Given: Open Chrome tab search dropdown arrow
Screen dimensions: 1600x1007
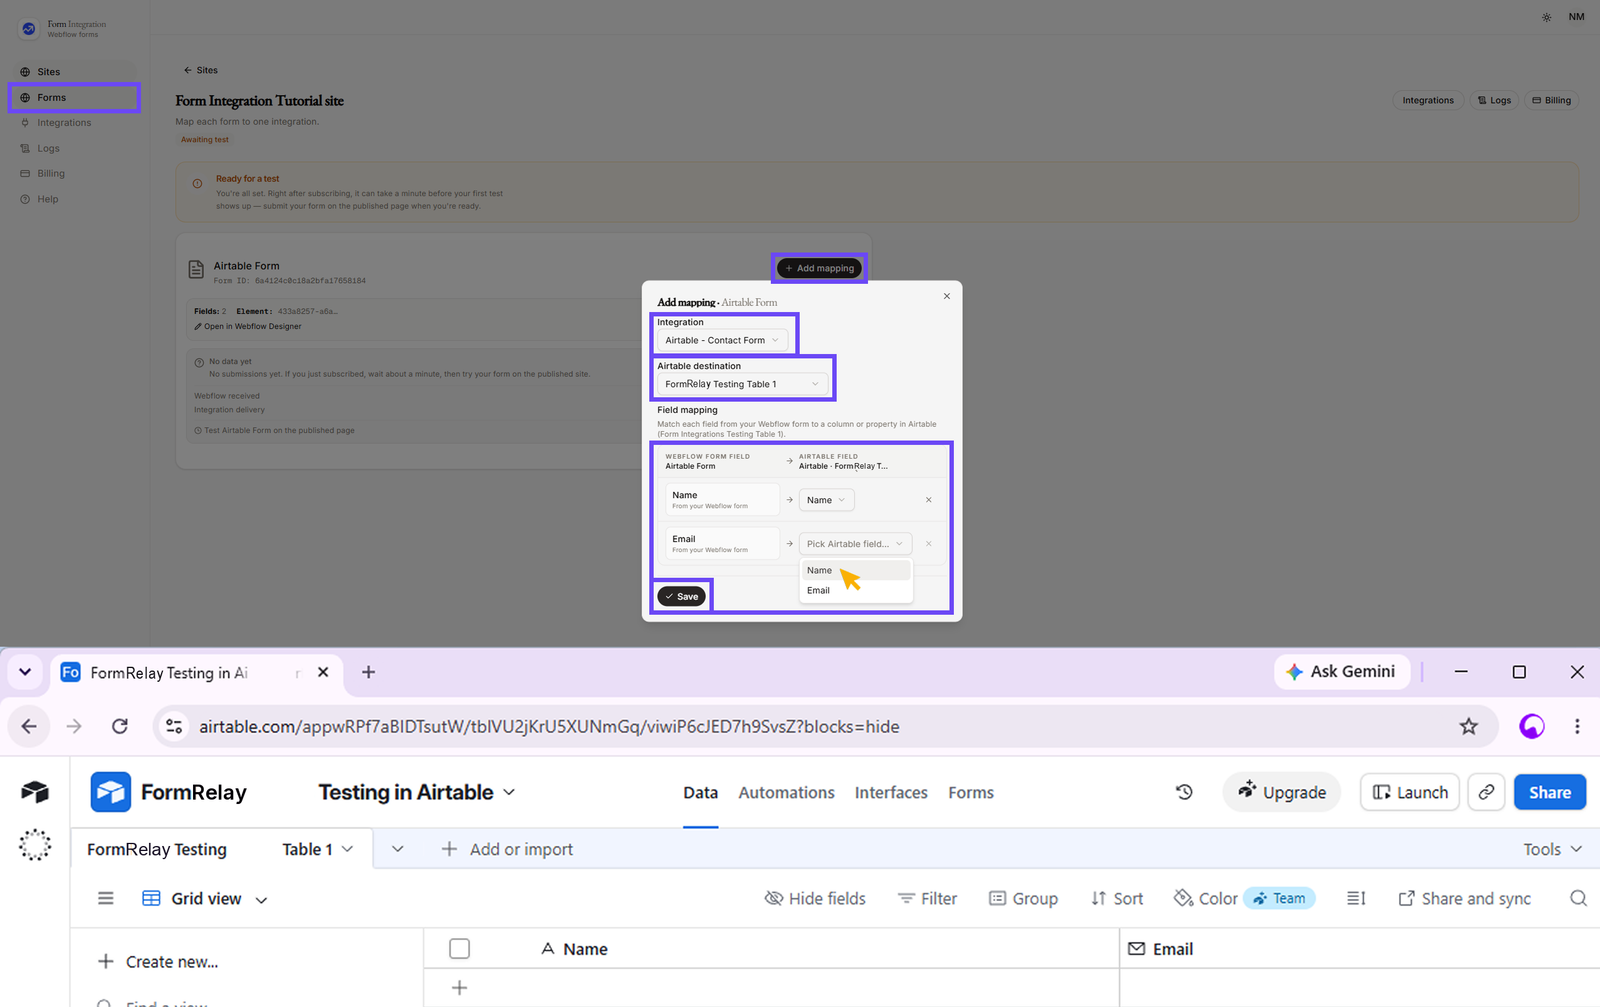Looking at the screenshot, I should pos(25,672).
